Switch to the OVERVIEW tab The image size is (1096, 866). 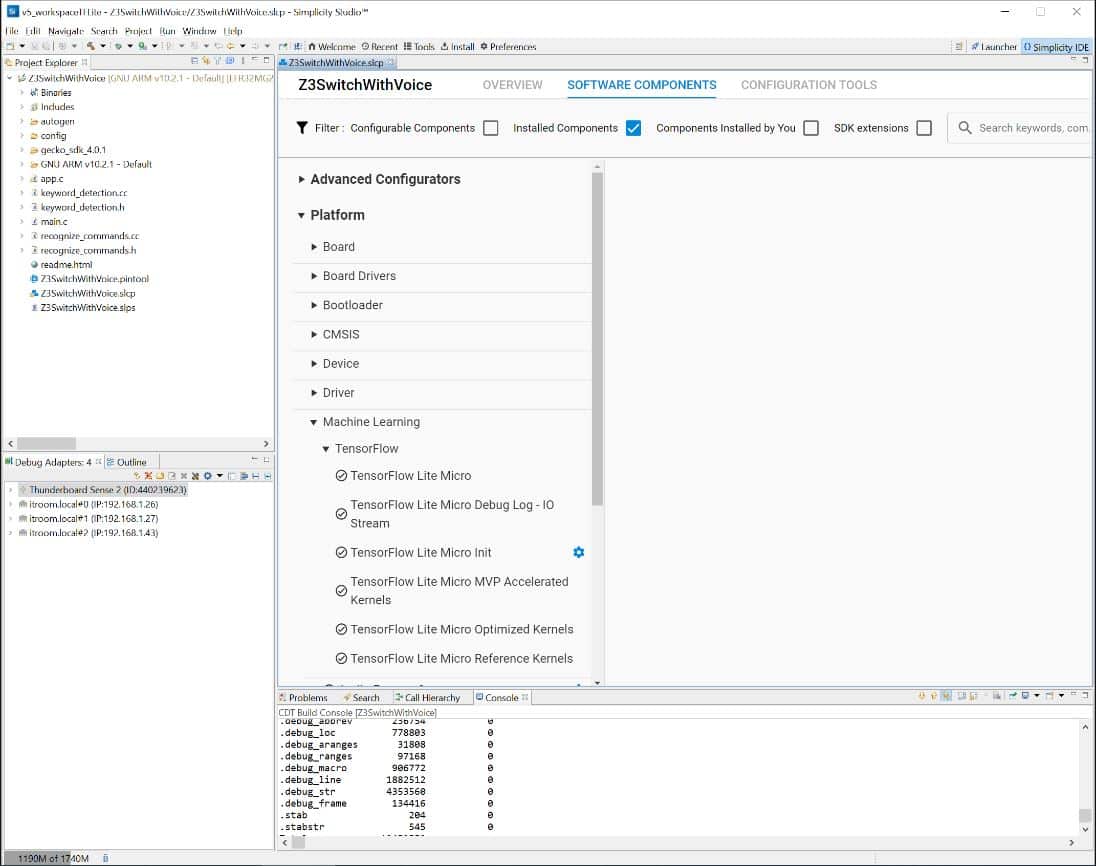pos(512,85)
